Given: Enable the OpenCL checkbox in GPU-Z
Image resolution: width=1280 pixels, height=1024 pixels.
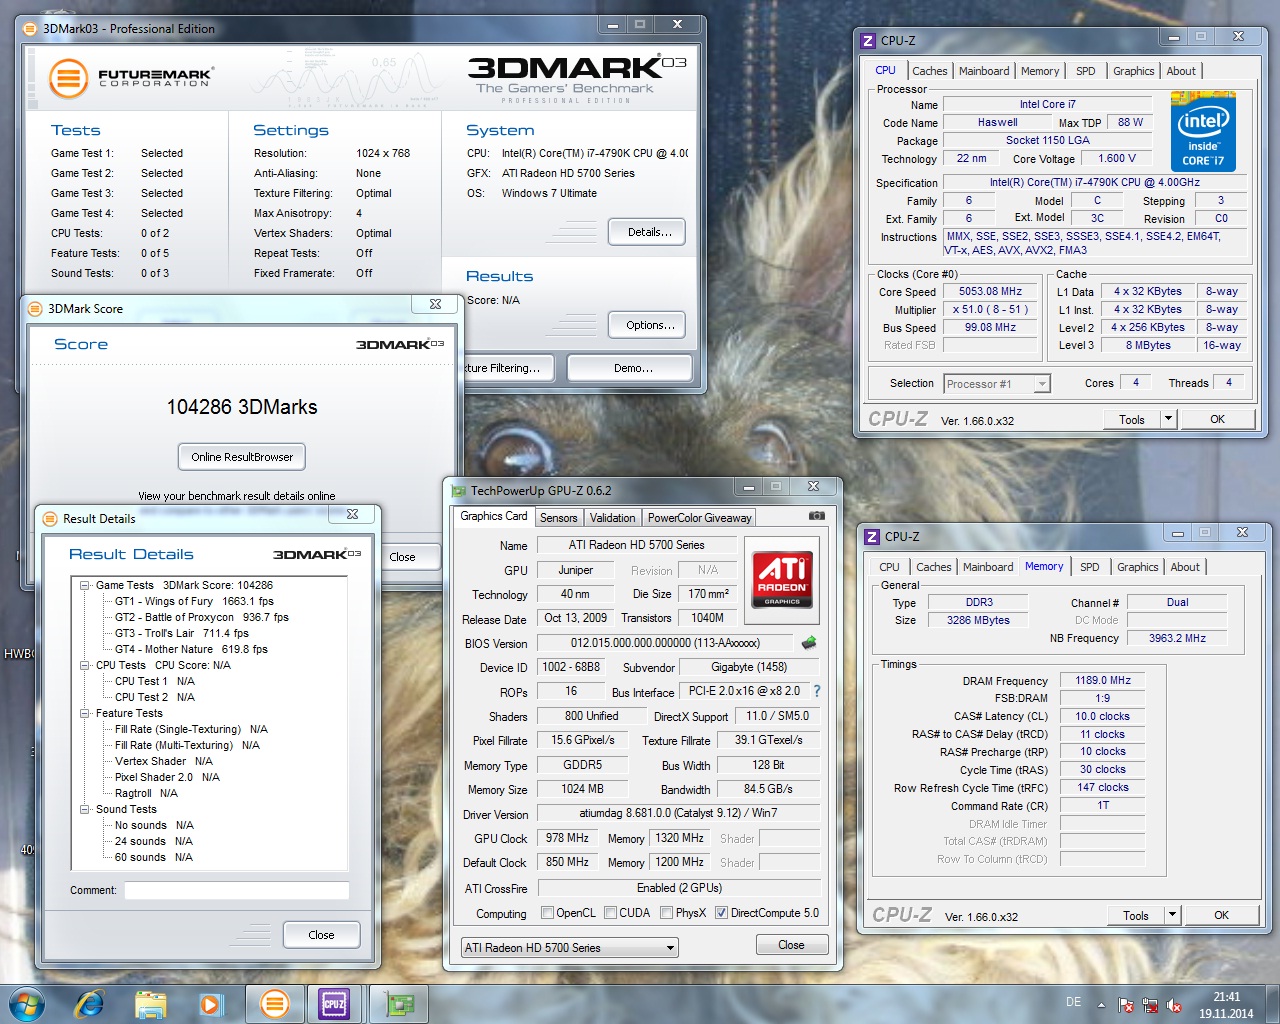Looking at the screenshot, I should click(547, 913).
